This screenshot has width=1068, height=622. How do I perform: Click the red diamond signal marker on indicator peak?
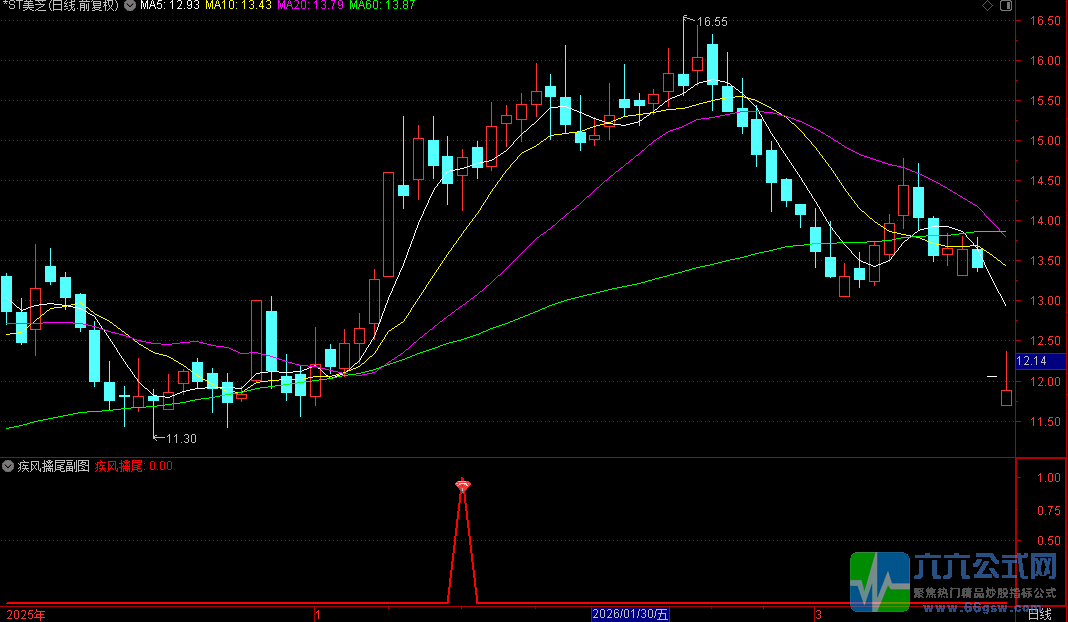[x=462, y=485]
